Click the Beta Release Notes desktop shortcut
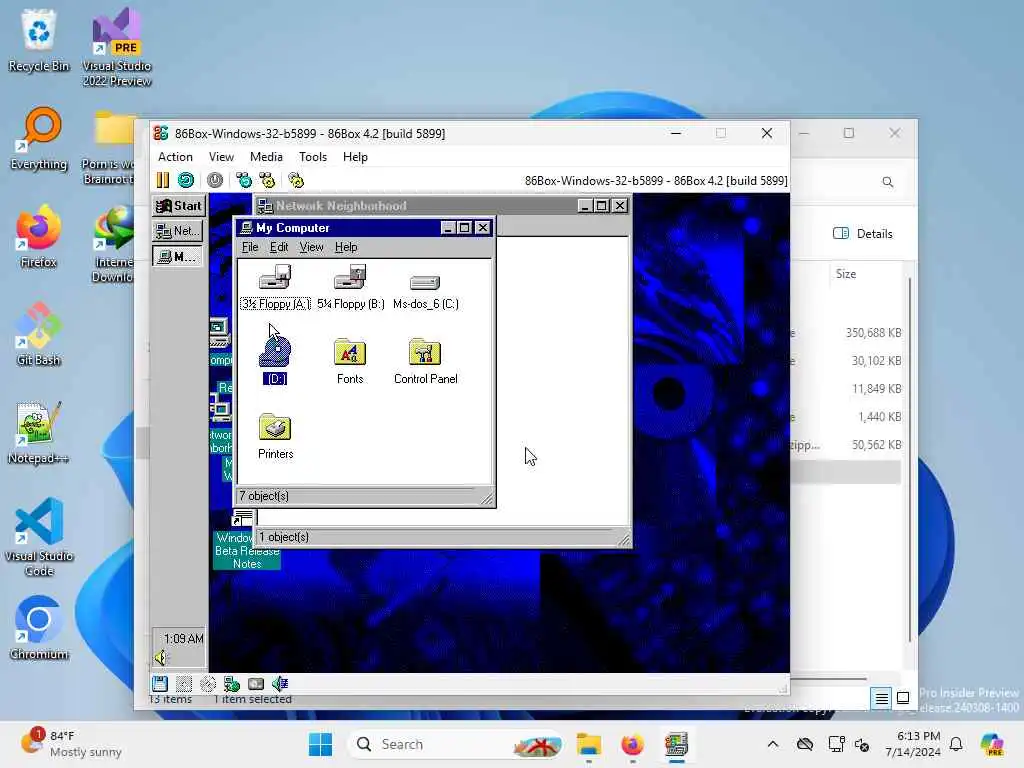The height and width of the screenshot is (768, 1024). click(x=247, y=541)
